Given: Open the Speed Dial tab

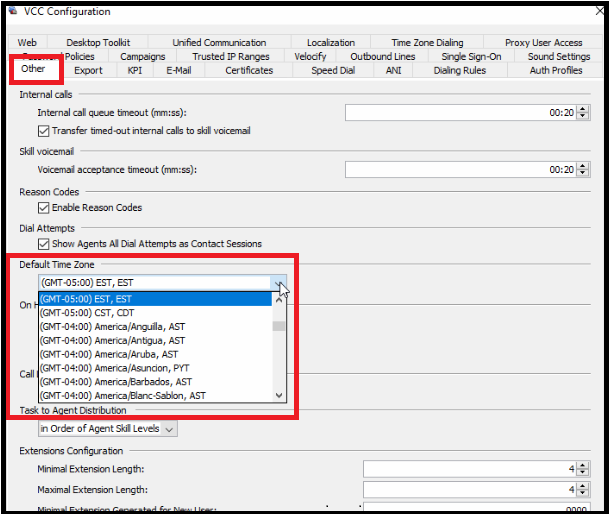Looking at the screenshot, I should point(333,70).
